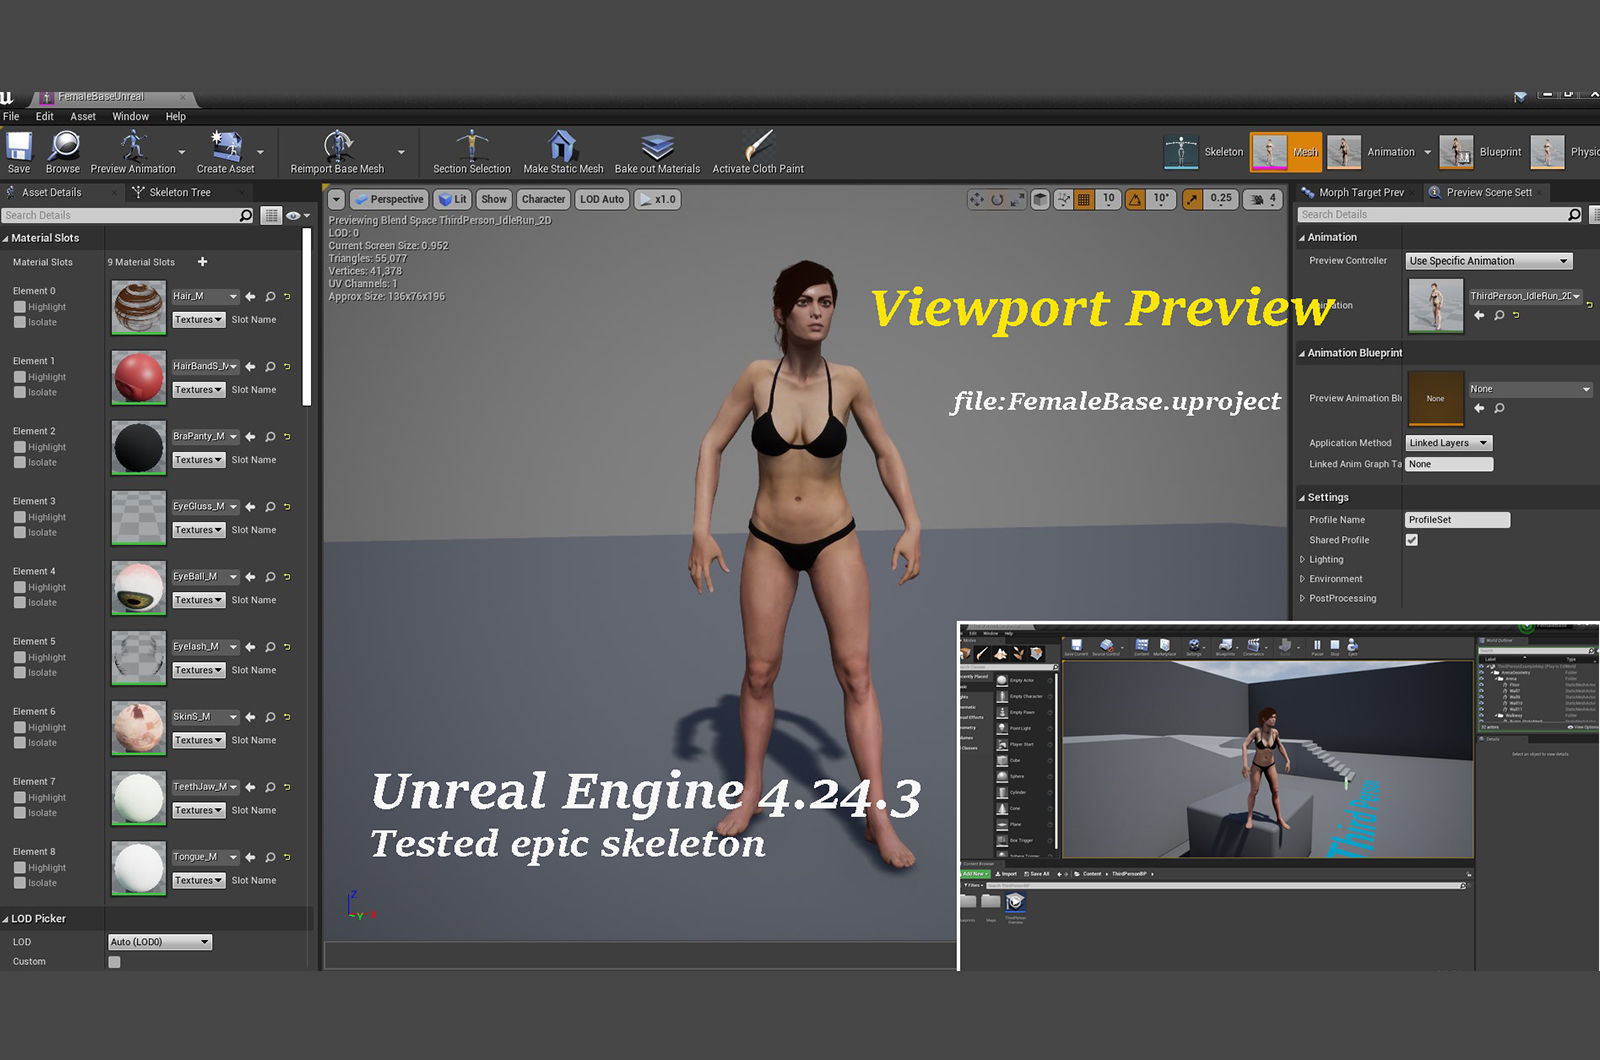Click ThirdPerson_IdleRun animation thumbnail
The image size is (1600, 1060).
click(1435, 306)
